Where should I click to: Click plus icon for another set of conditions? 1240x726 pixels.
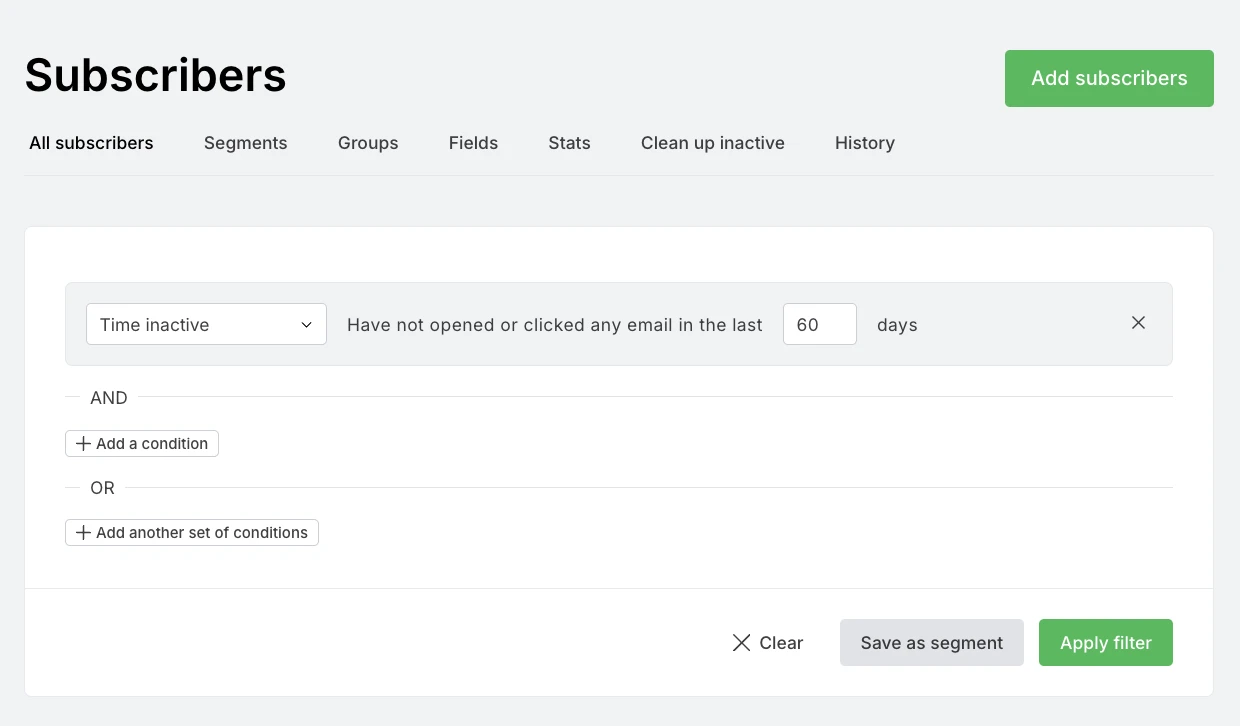click(83, 533)
